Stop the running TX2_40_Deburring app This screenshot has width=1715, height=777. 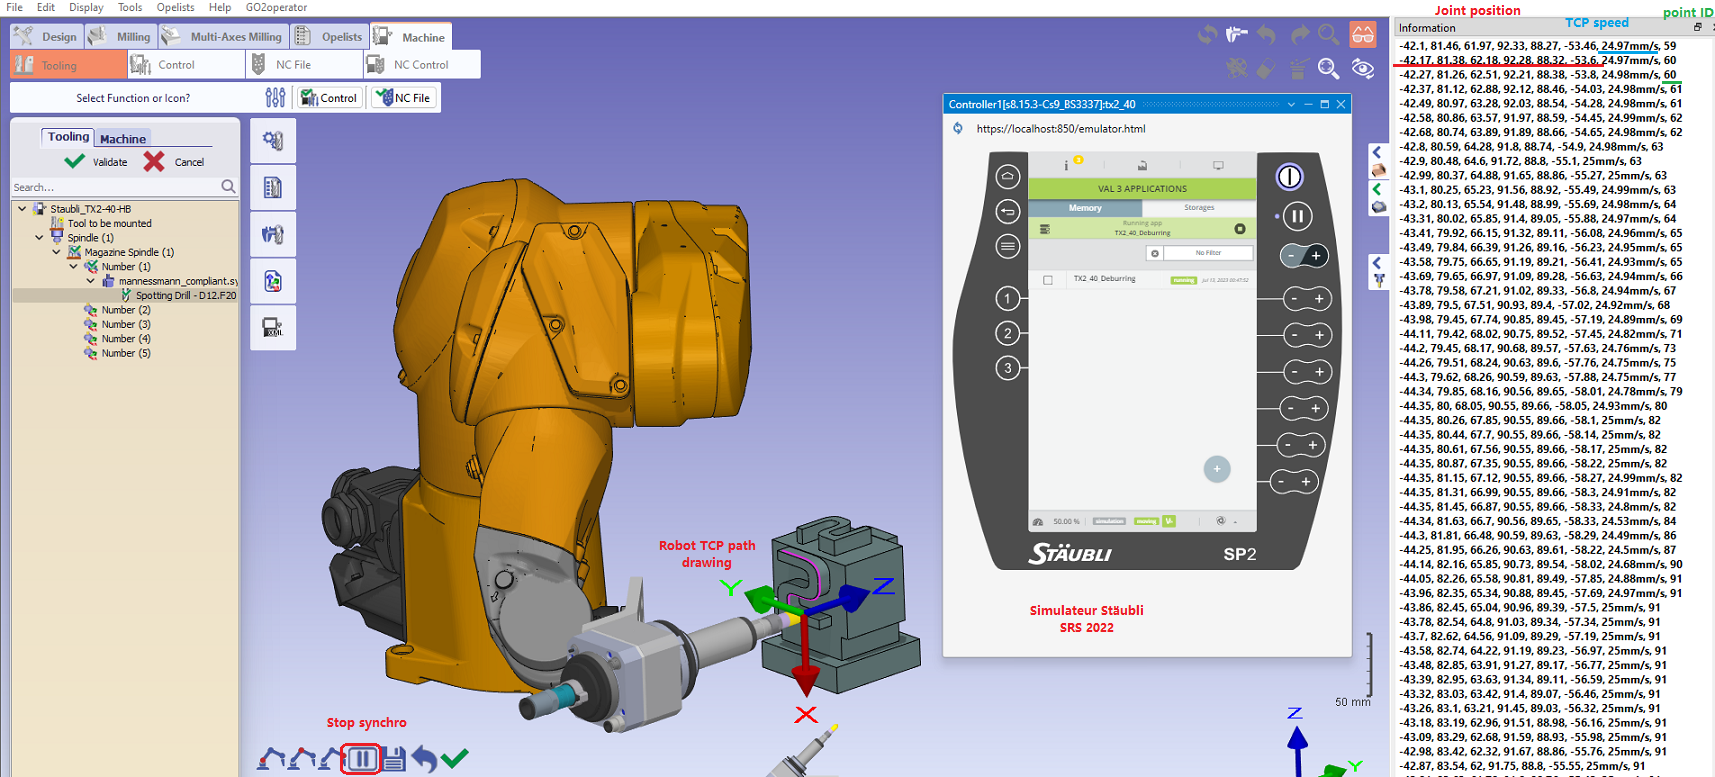pos(1240,229)
